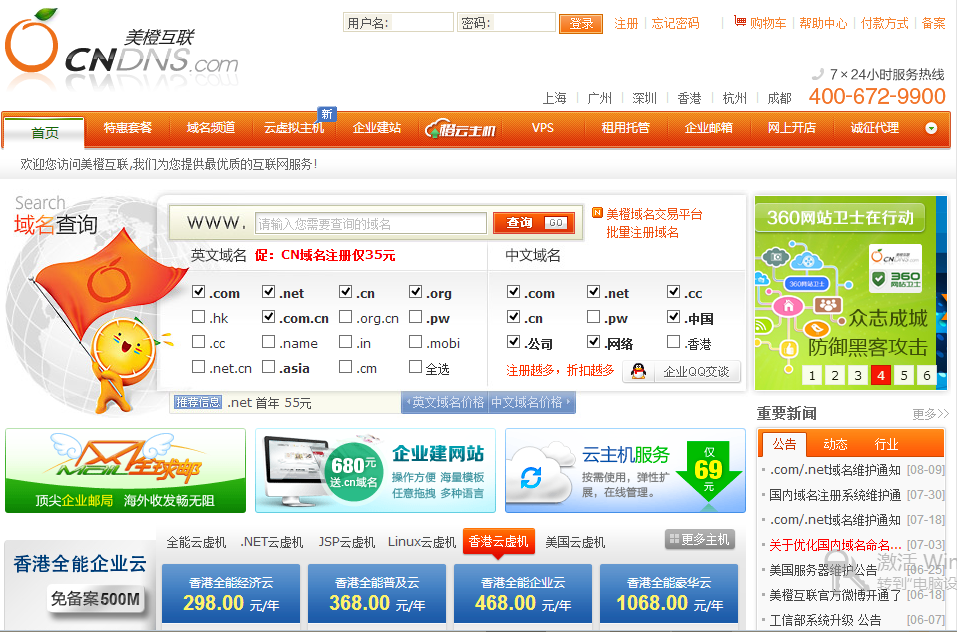Check the English .com domain box
This screenshot has height=632, width=957.
click(x=198, y=292)
